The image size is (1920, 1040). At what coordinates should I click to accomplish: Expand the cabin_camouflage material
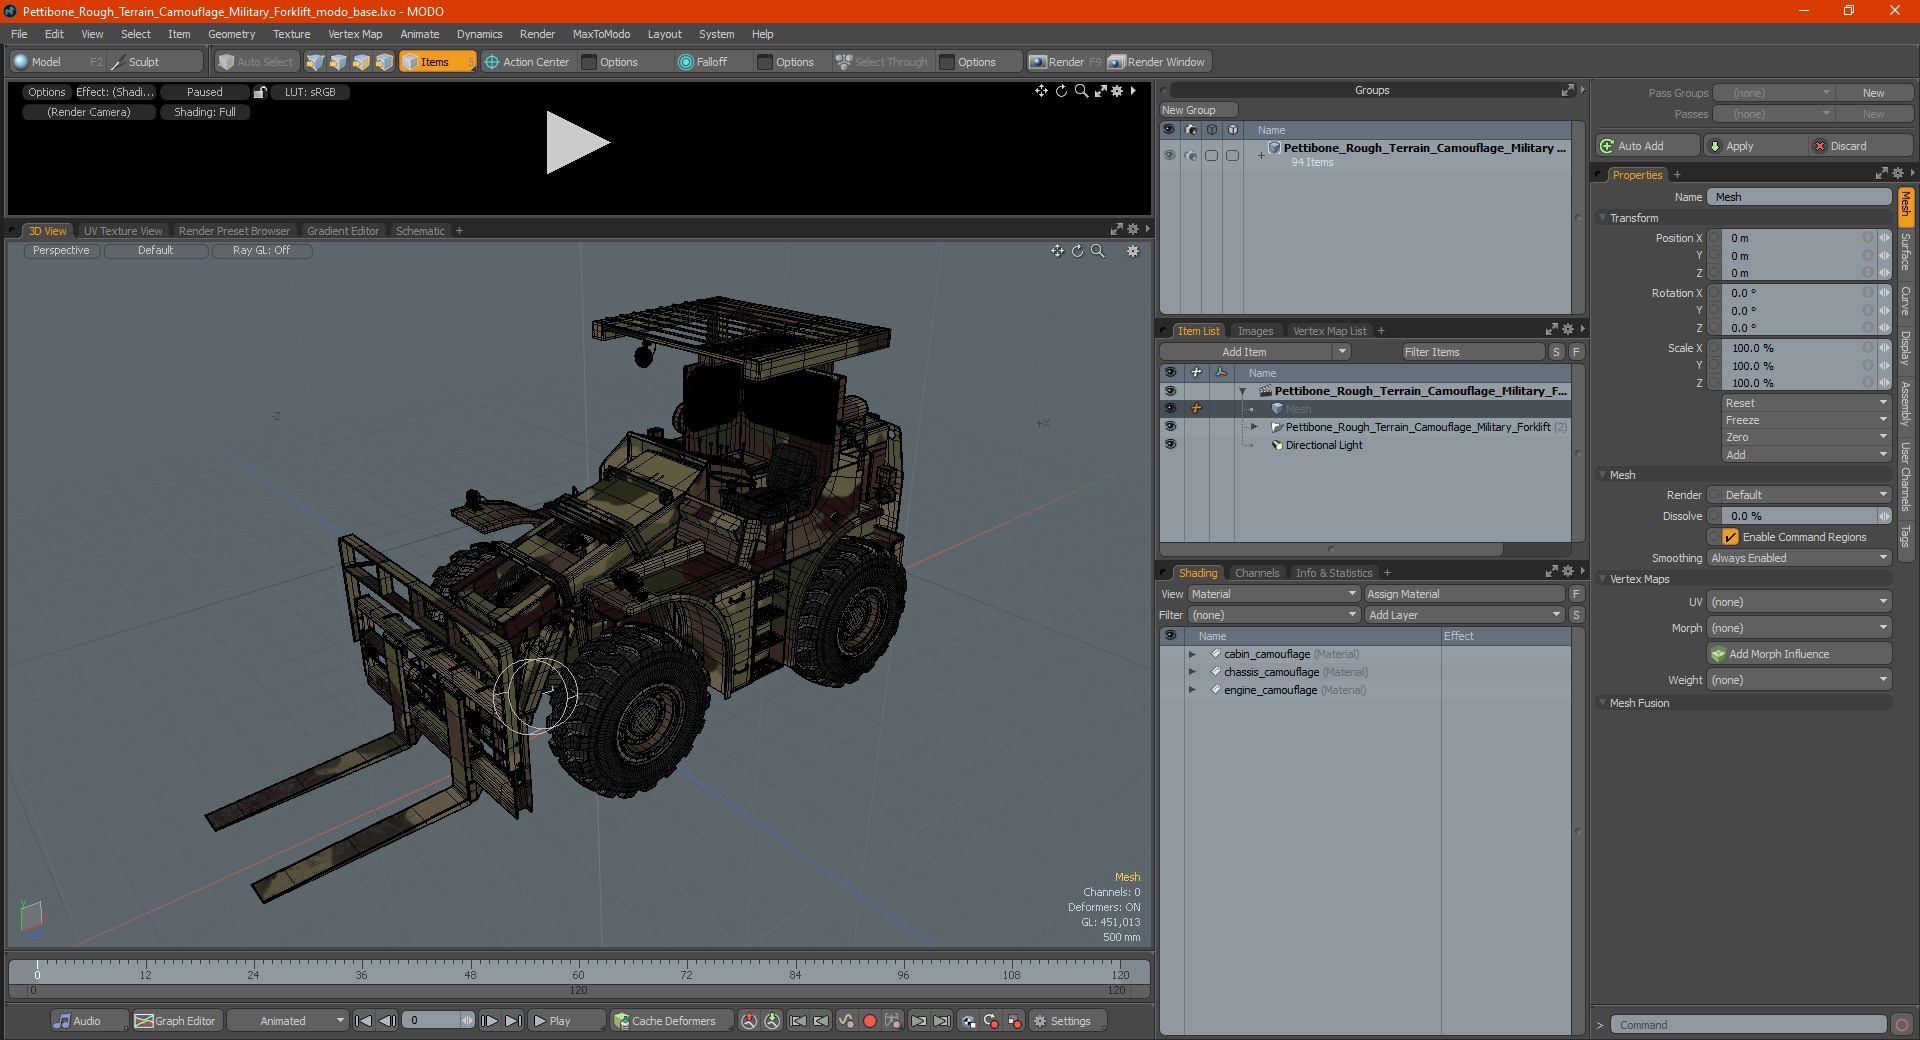tap(1192, 654)
